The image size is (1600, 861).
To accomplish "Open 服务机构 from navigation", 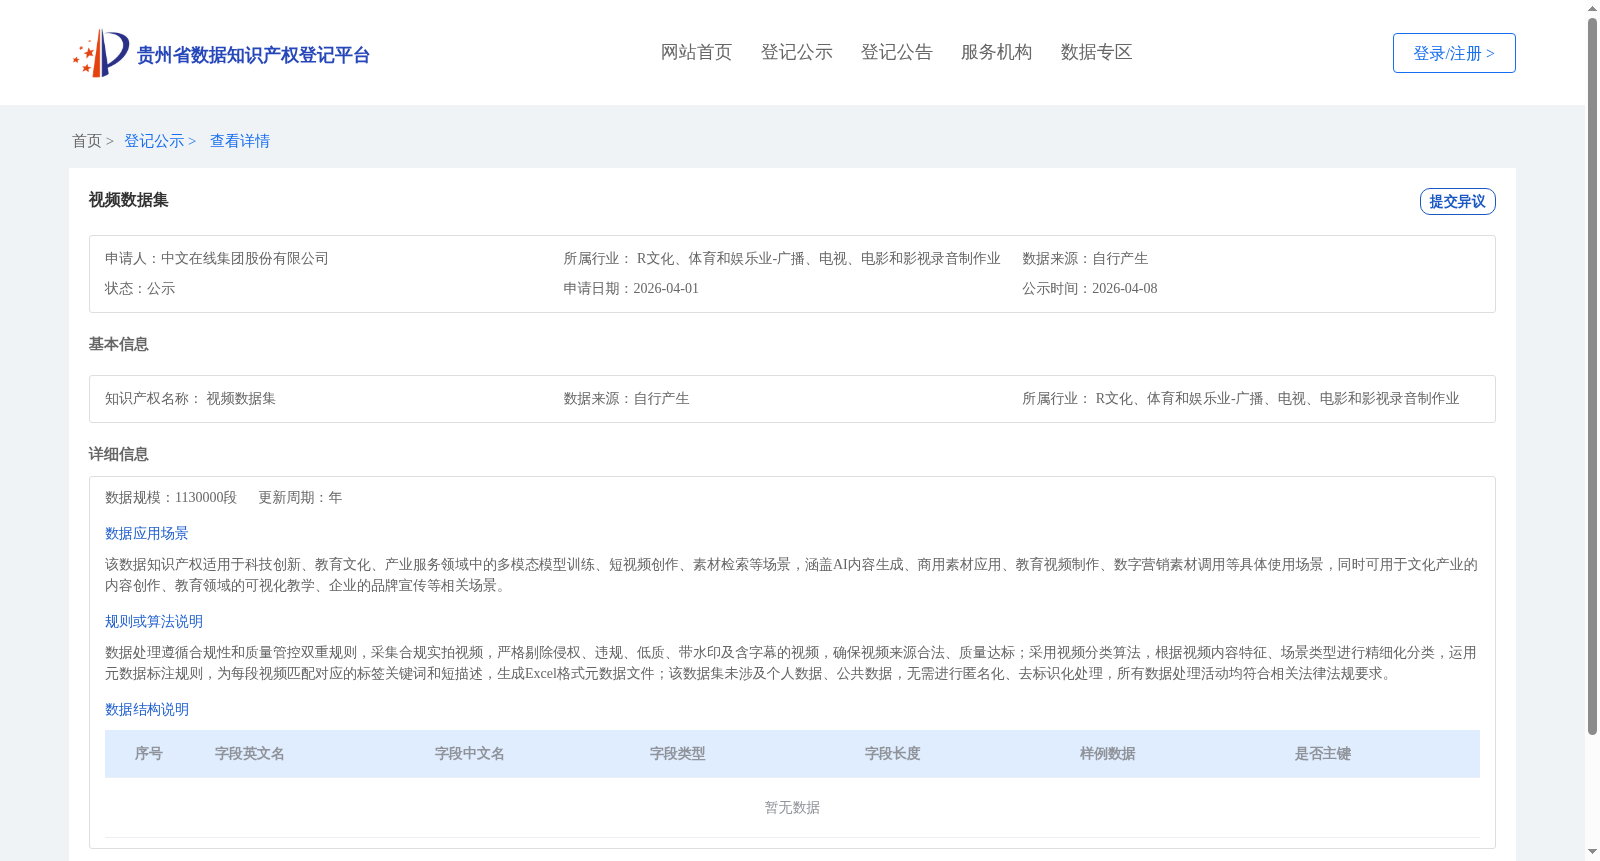I will [996, 52].
